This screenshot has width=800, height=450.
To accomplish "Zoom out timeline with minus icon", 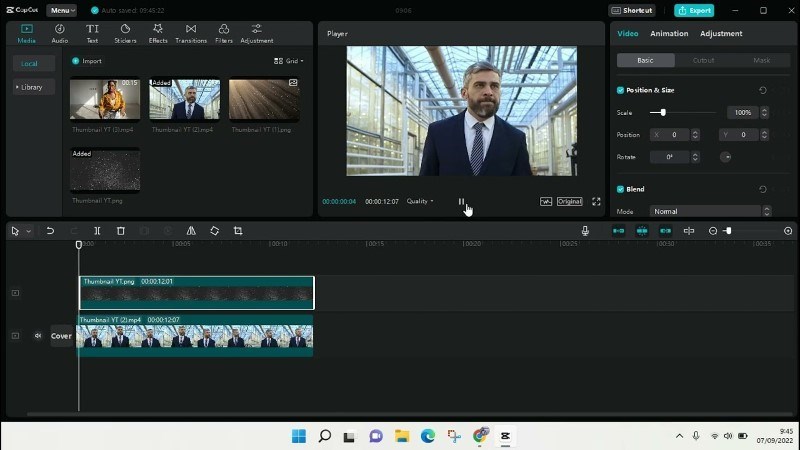I will pos(713,231).
